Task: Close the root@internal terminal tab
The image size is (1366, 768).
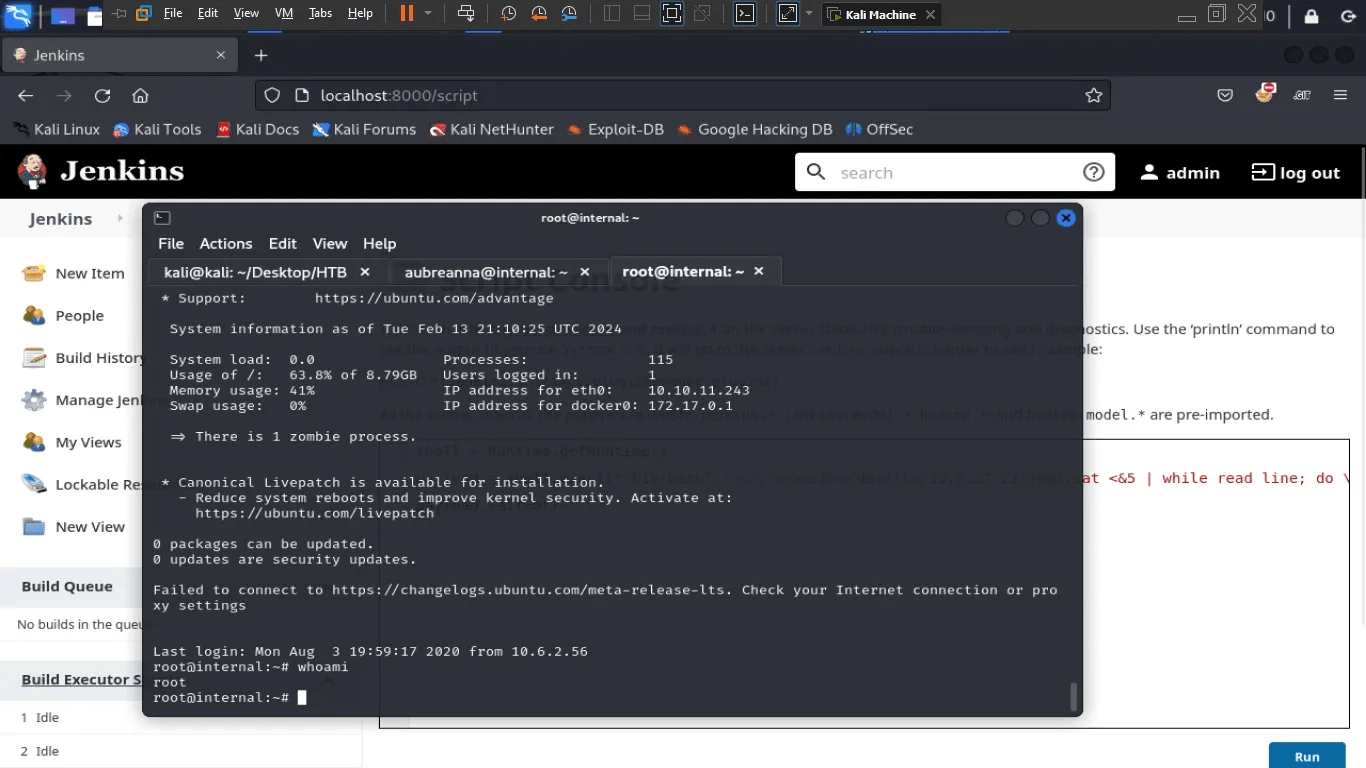Action: click(759, 271)
